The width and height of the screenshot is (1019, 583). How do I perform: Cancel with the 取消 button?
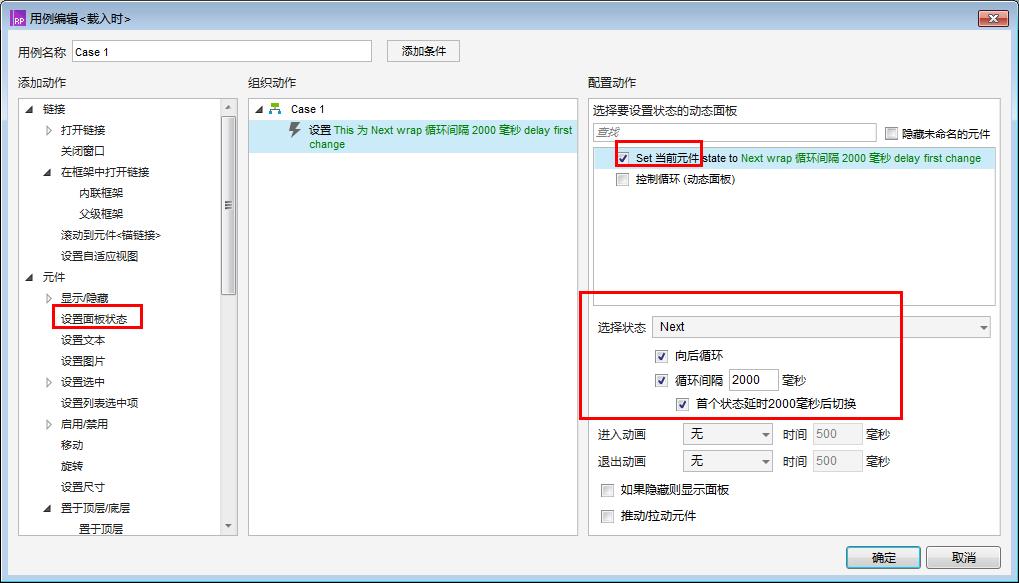[x=963, y=557]
